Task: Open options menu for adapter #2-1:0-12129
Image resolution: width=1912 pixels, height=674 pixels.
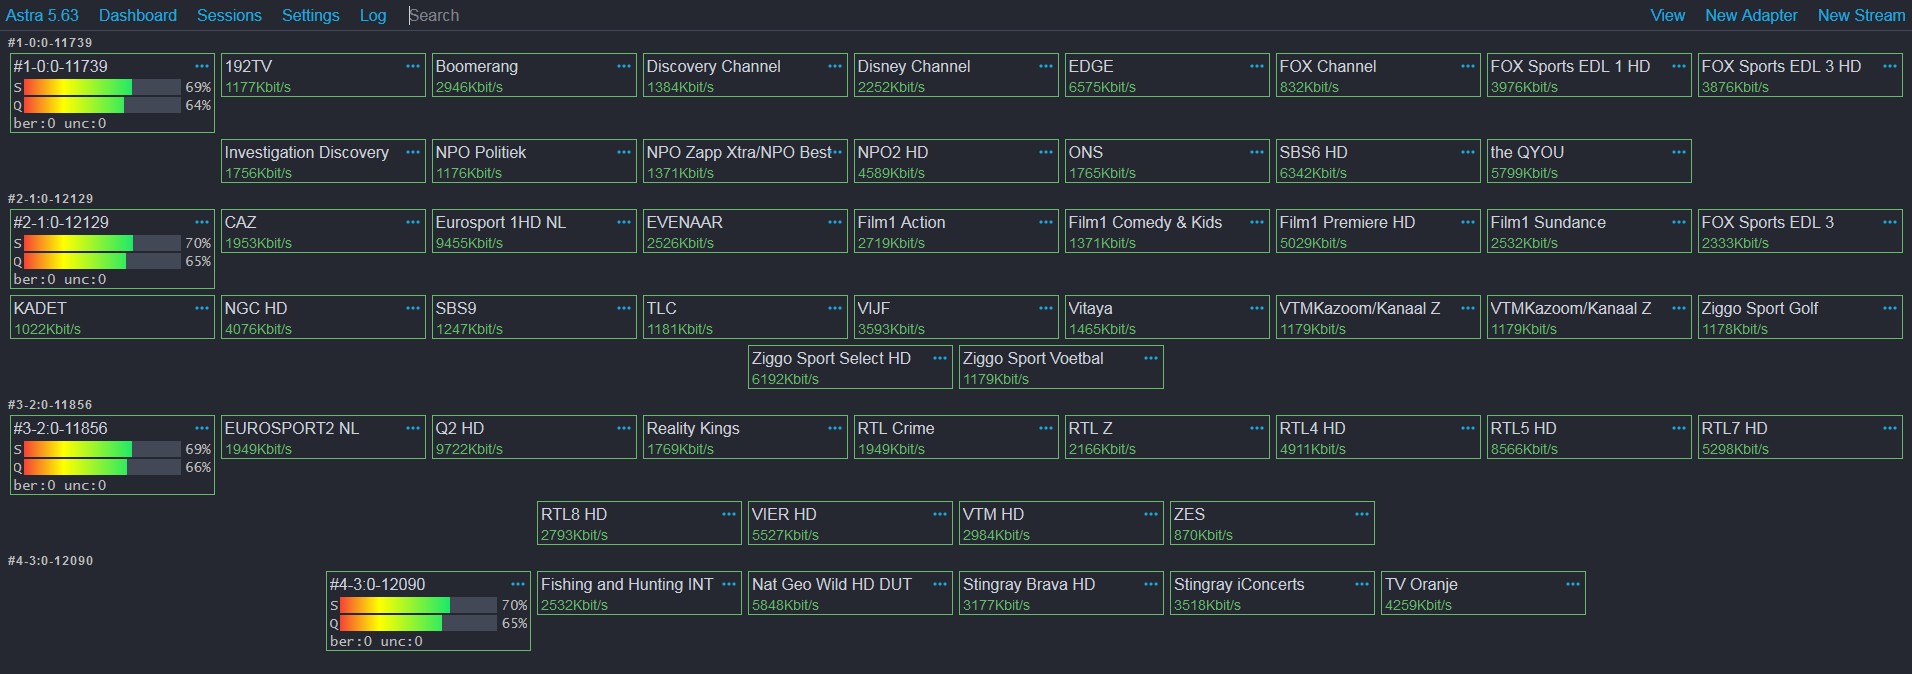Action: pos(202,222)
